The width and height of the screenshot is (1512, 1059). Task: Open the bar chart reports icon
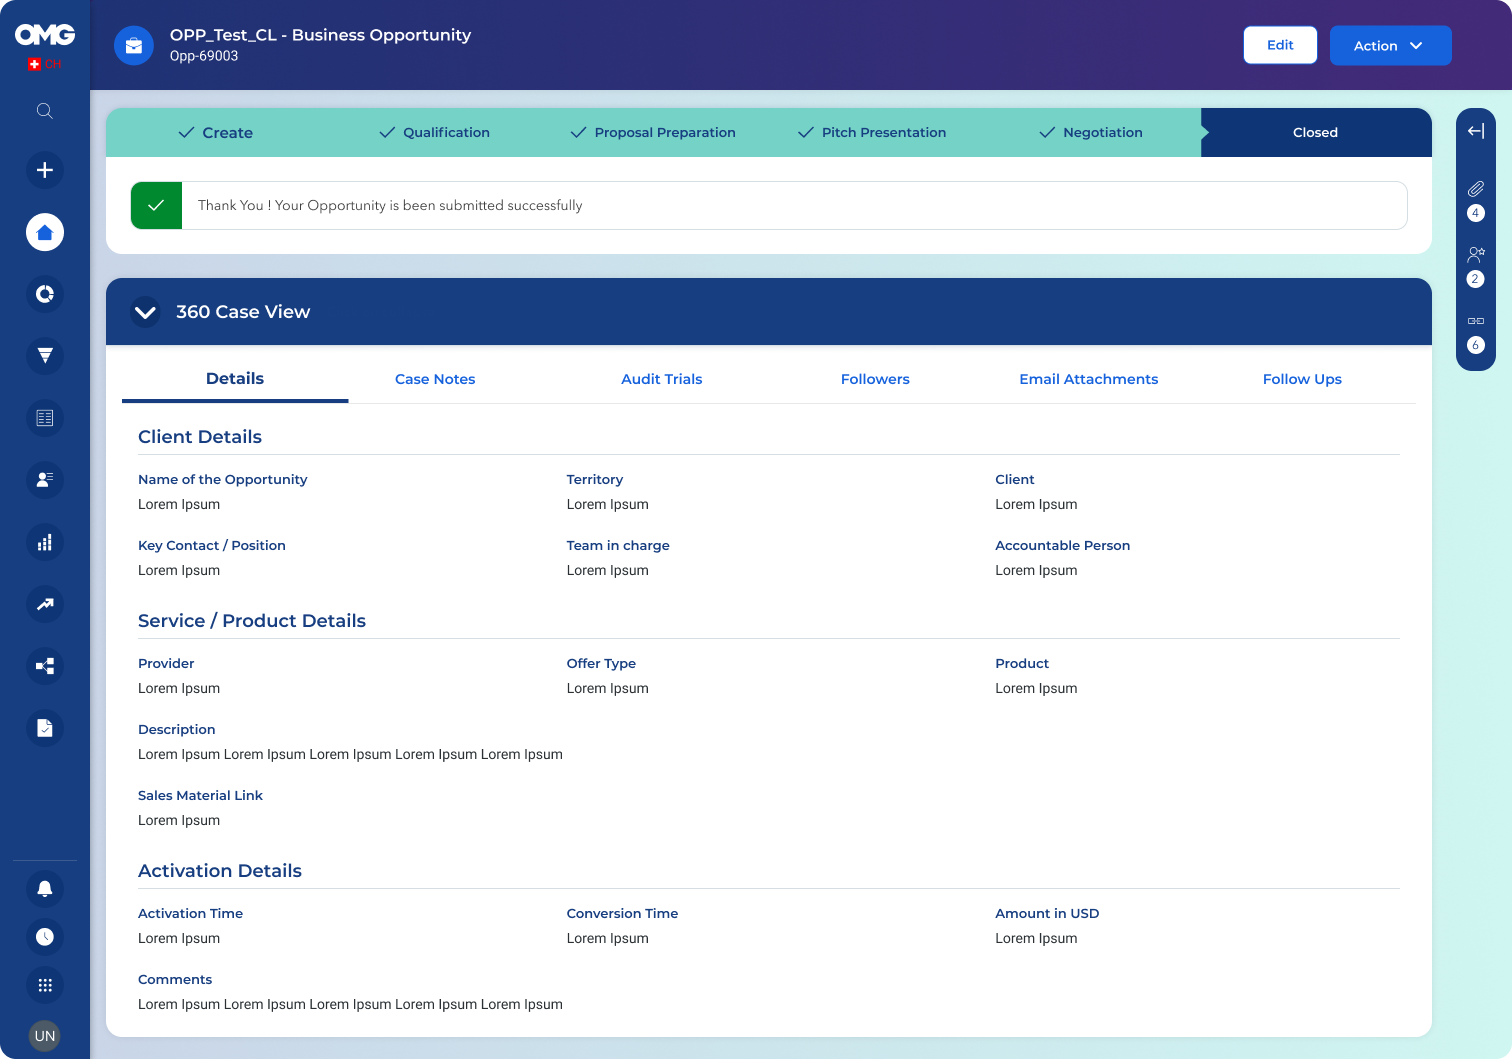pos(45,542)
